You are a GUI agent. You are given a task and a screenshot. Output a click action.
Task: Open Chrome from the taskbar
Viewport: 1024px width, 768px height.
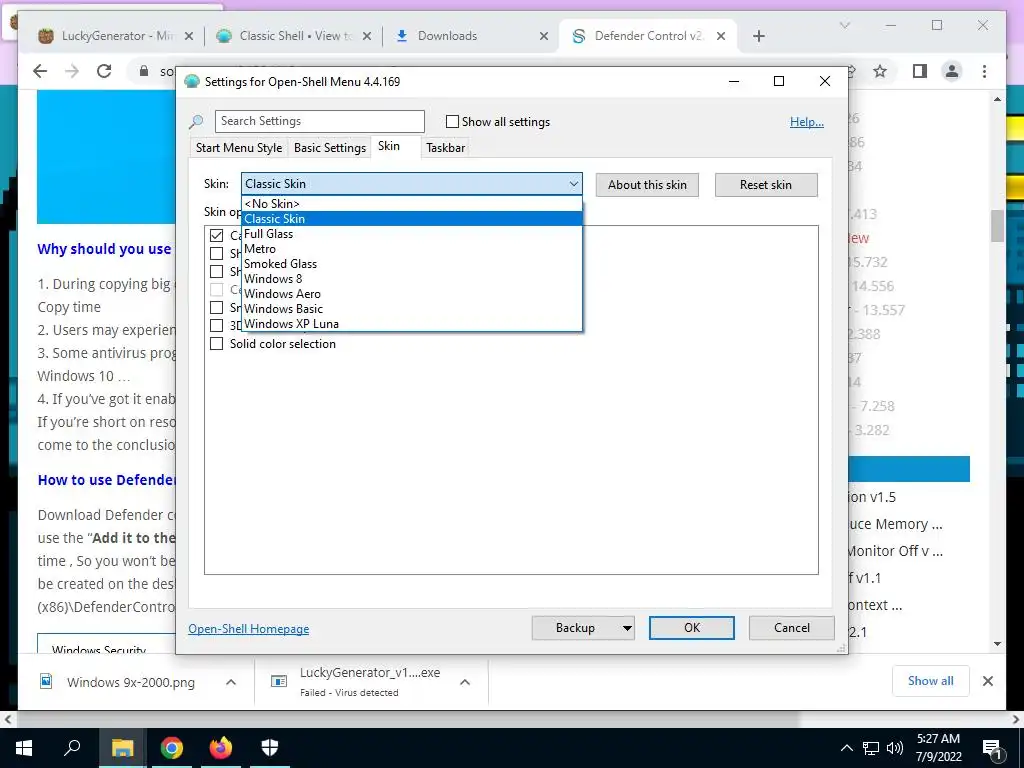(172, 748)
